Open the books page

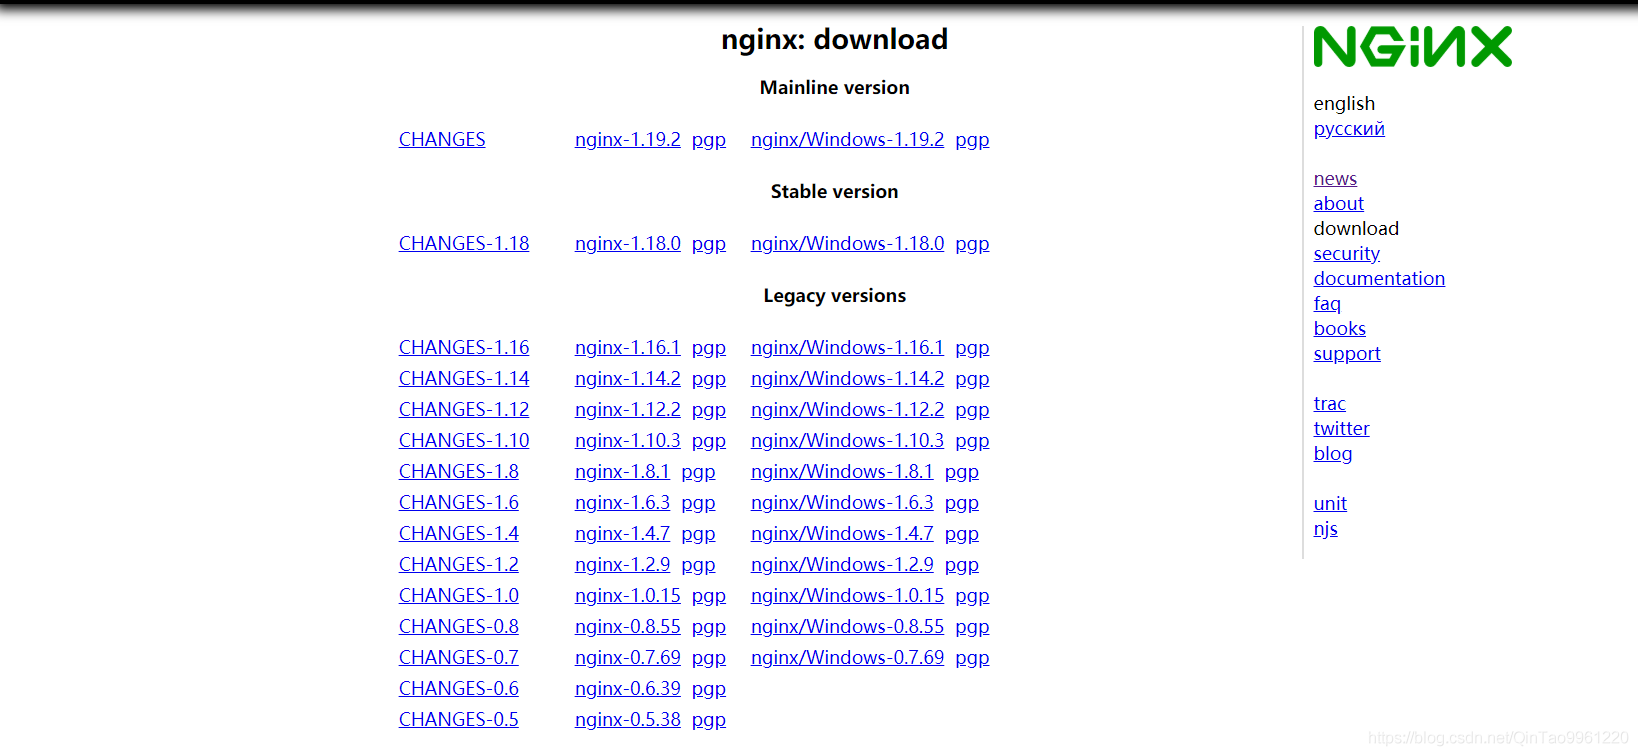coord(1339,329)
